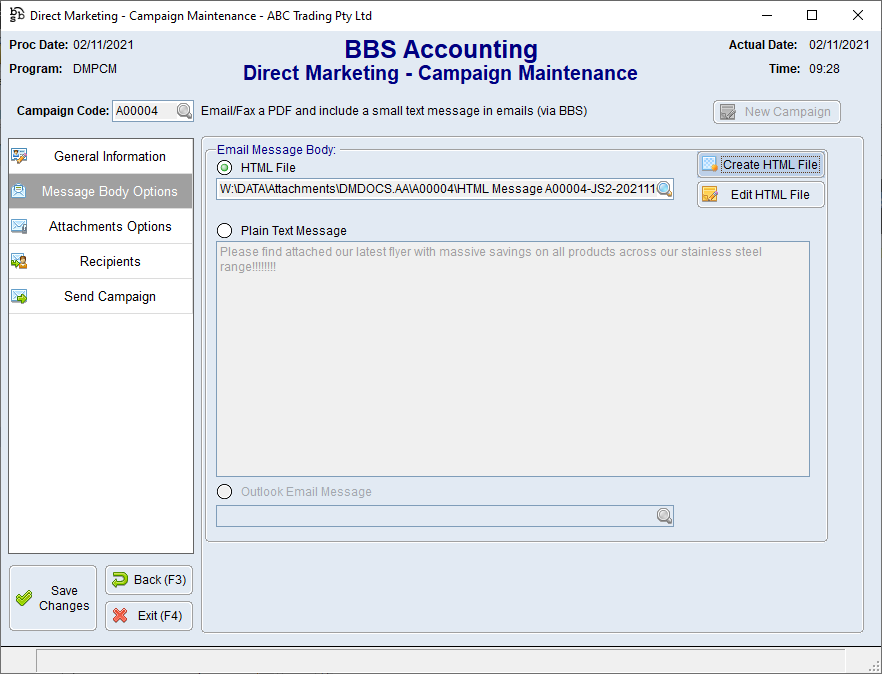Image resolution: width=882 pixels, height=674 pixels.
Task: Click the Edit HTML File button
Action: click(760, 194)
